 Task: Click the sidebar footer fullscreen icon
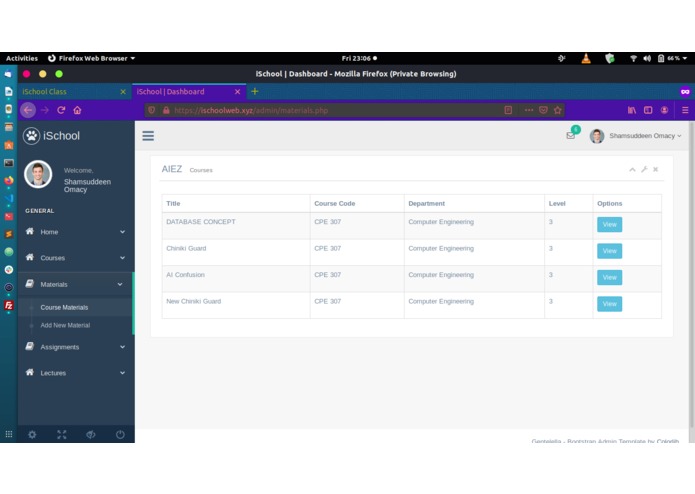pyautogui.click(x=62, y=435)
